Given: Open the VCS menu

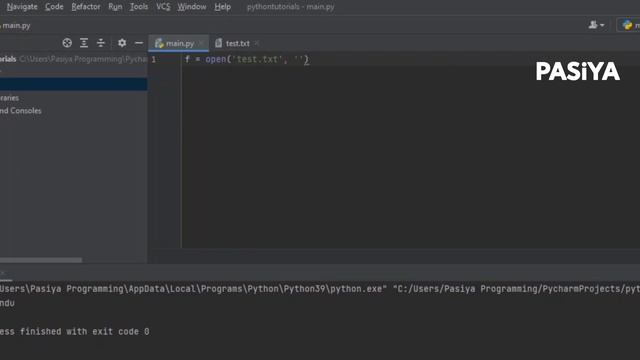Looking at the screenshot, I should tap(163, 7).
